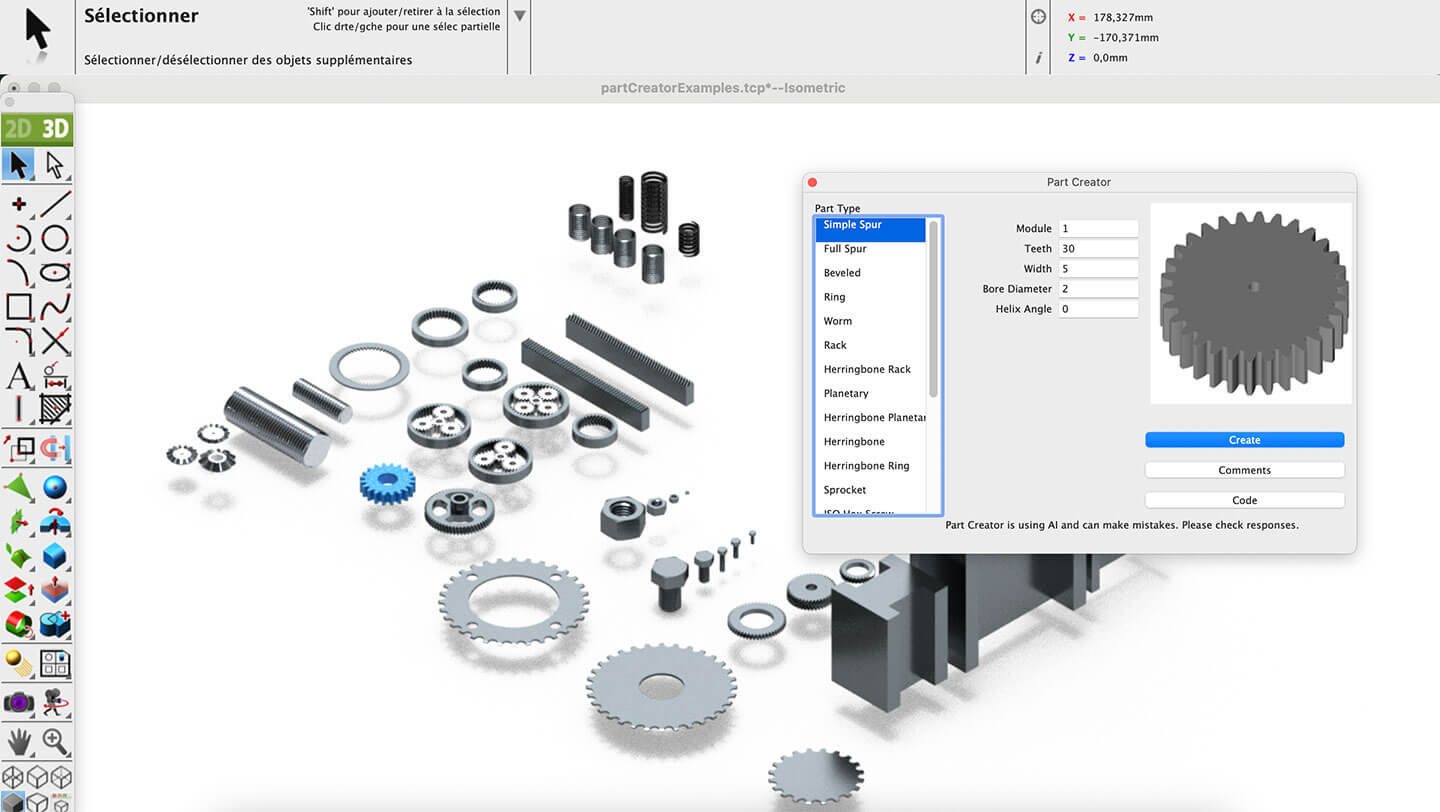Click the Sphere primitive tool
This screenshot has height=812, width=1440.
click(x=55, y=487)
